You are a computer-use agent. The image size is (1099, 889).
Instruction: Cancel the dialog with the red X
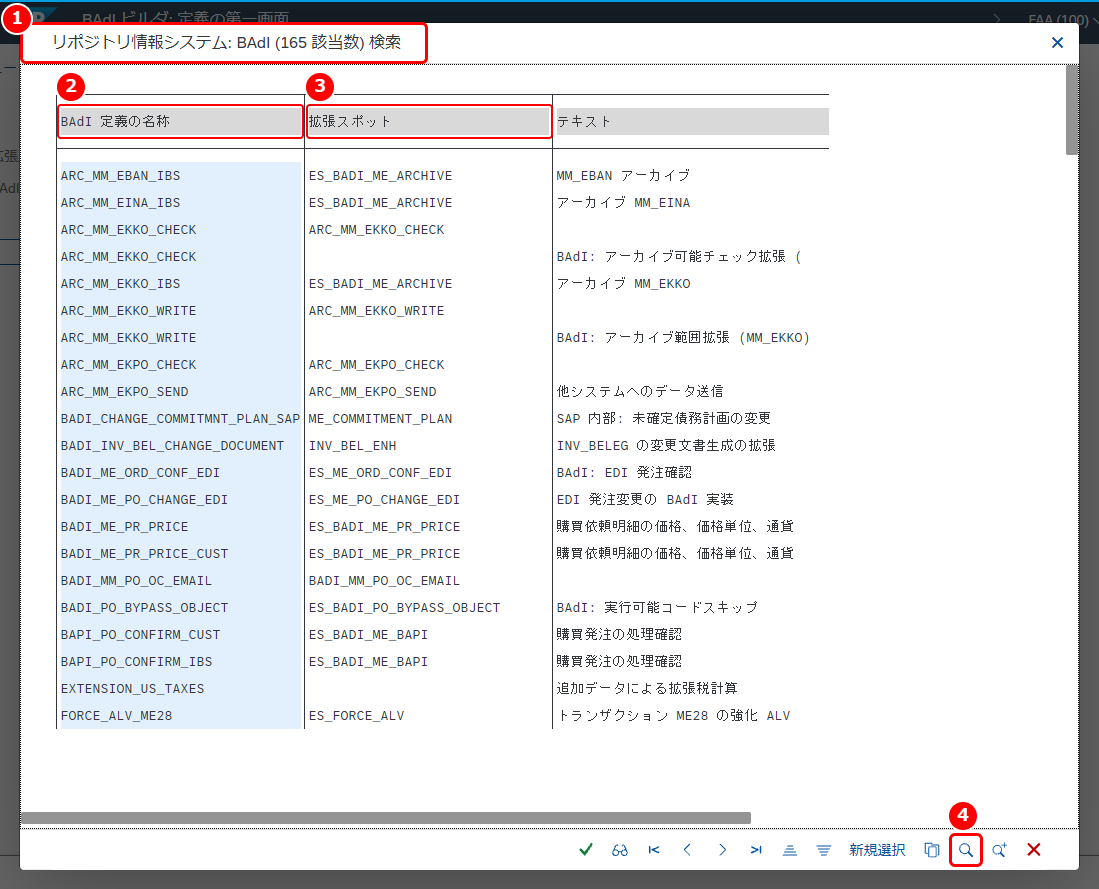(x=1034, y=850)
